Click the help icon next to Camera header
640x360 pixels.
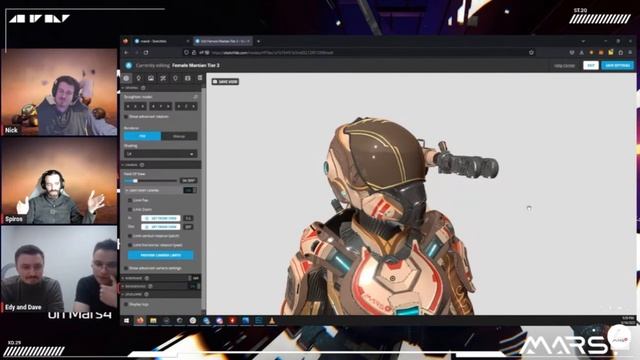(x=142, y=165)
